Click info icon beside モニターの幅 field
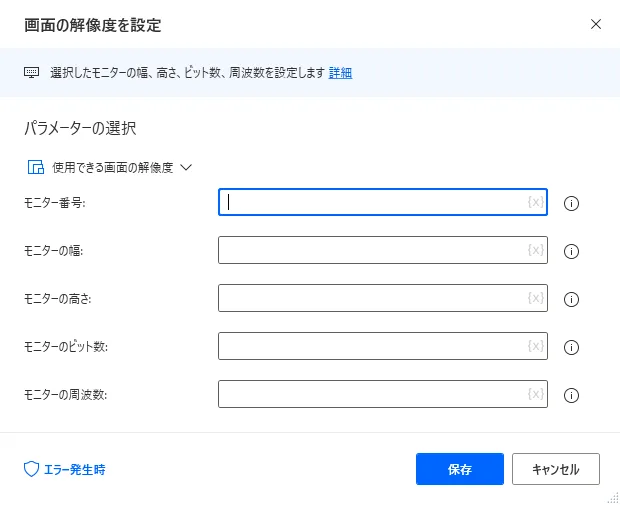620x505 pixels. pyautogui.click(x=572, y=251)
